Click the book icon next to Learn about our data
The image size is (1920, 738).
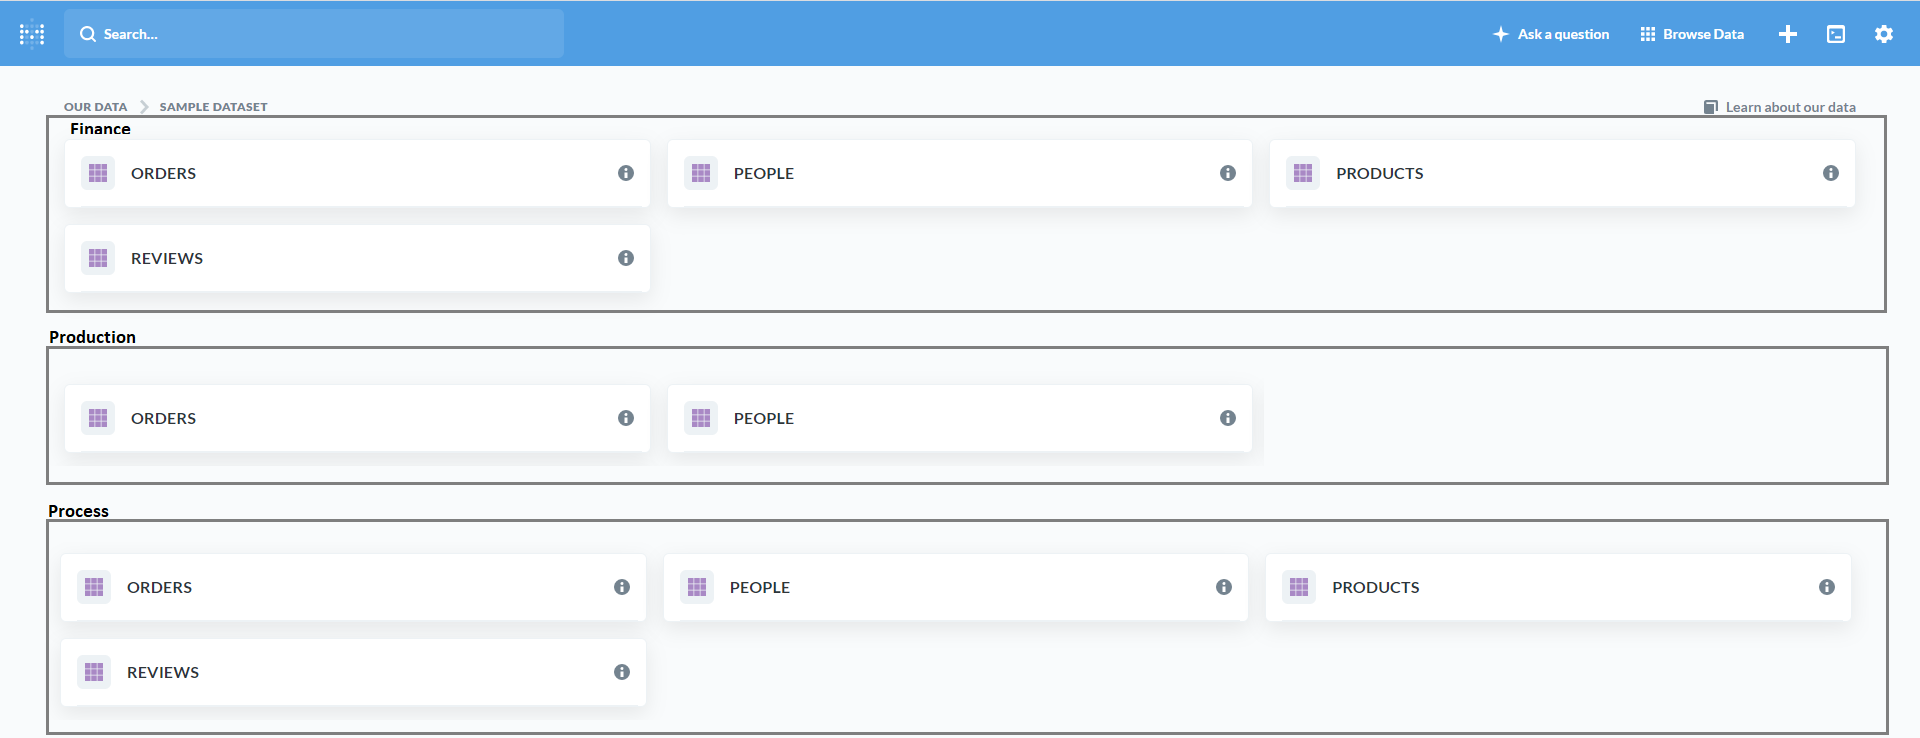1710,106
